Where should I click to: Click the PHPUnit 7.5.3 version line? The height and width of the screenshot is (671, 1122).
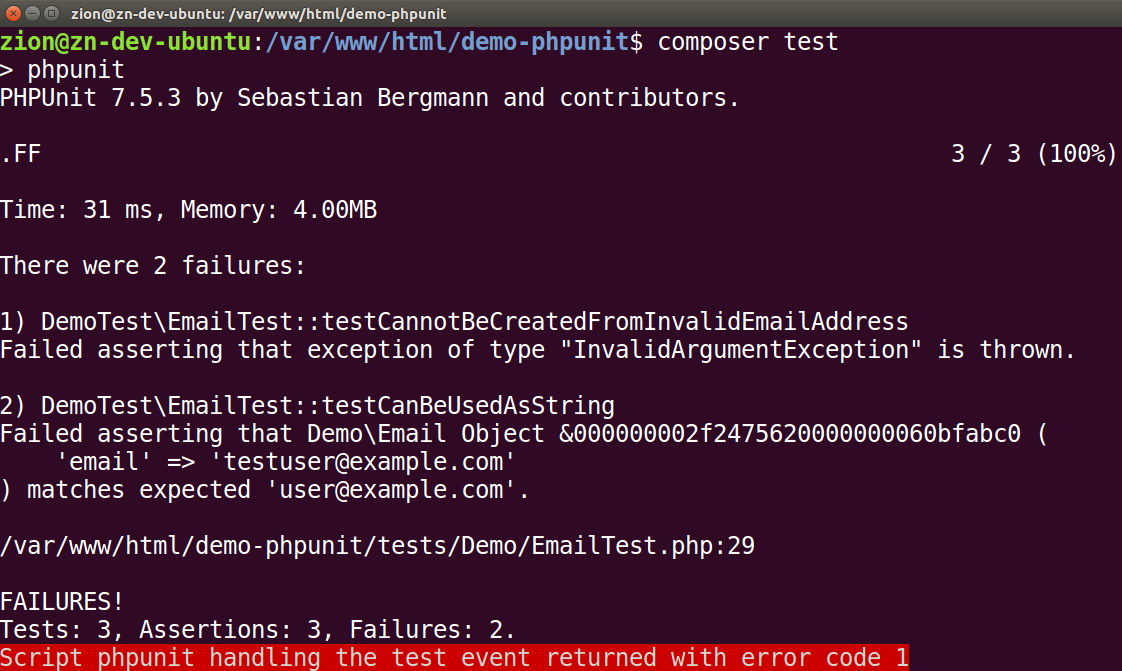(370, 98)
